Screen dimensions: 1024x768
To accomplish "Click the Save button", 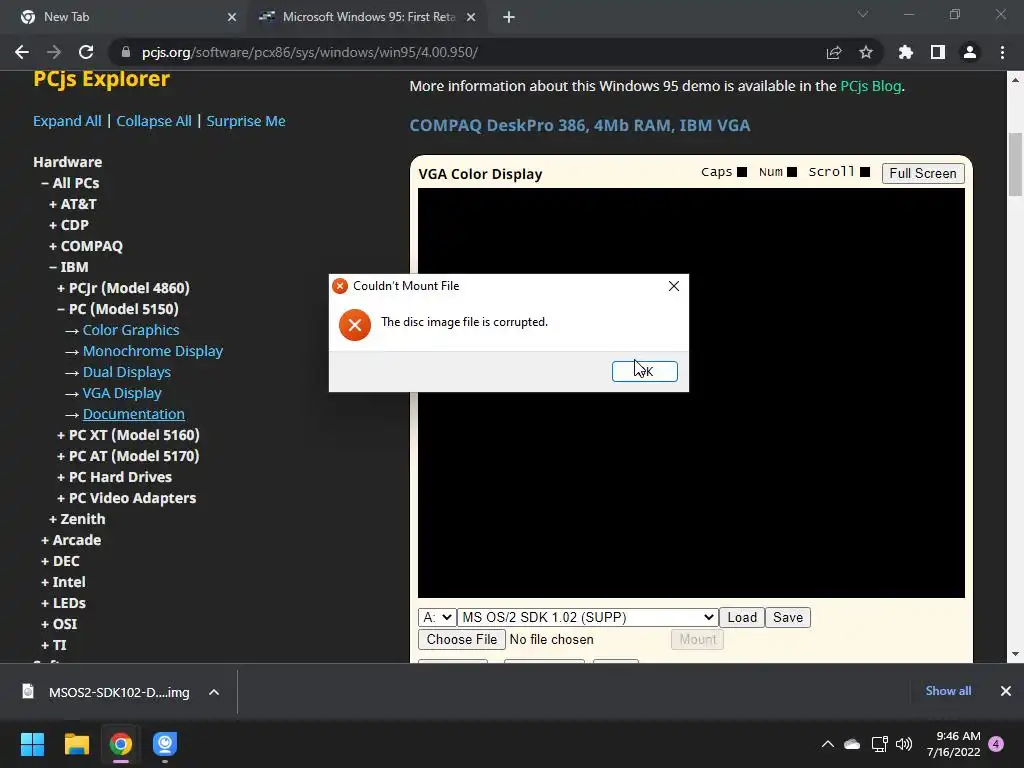I will coord(788,617).
